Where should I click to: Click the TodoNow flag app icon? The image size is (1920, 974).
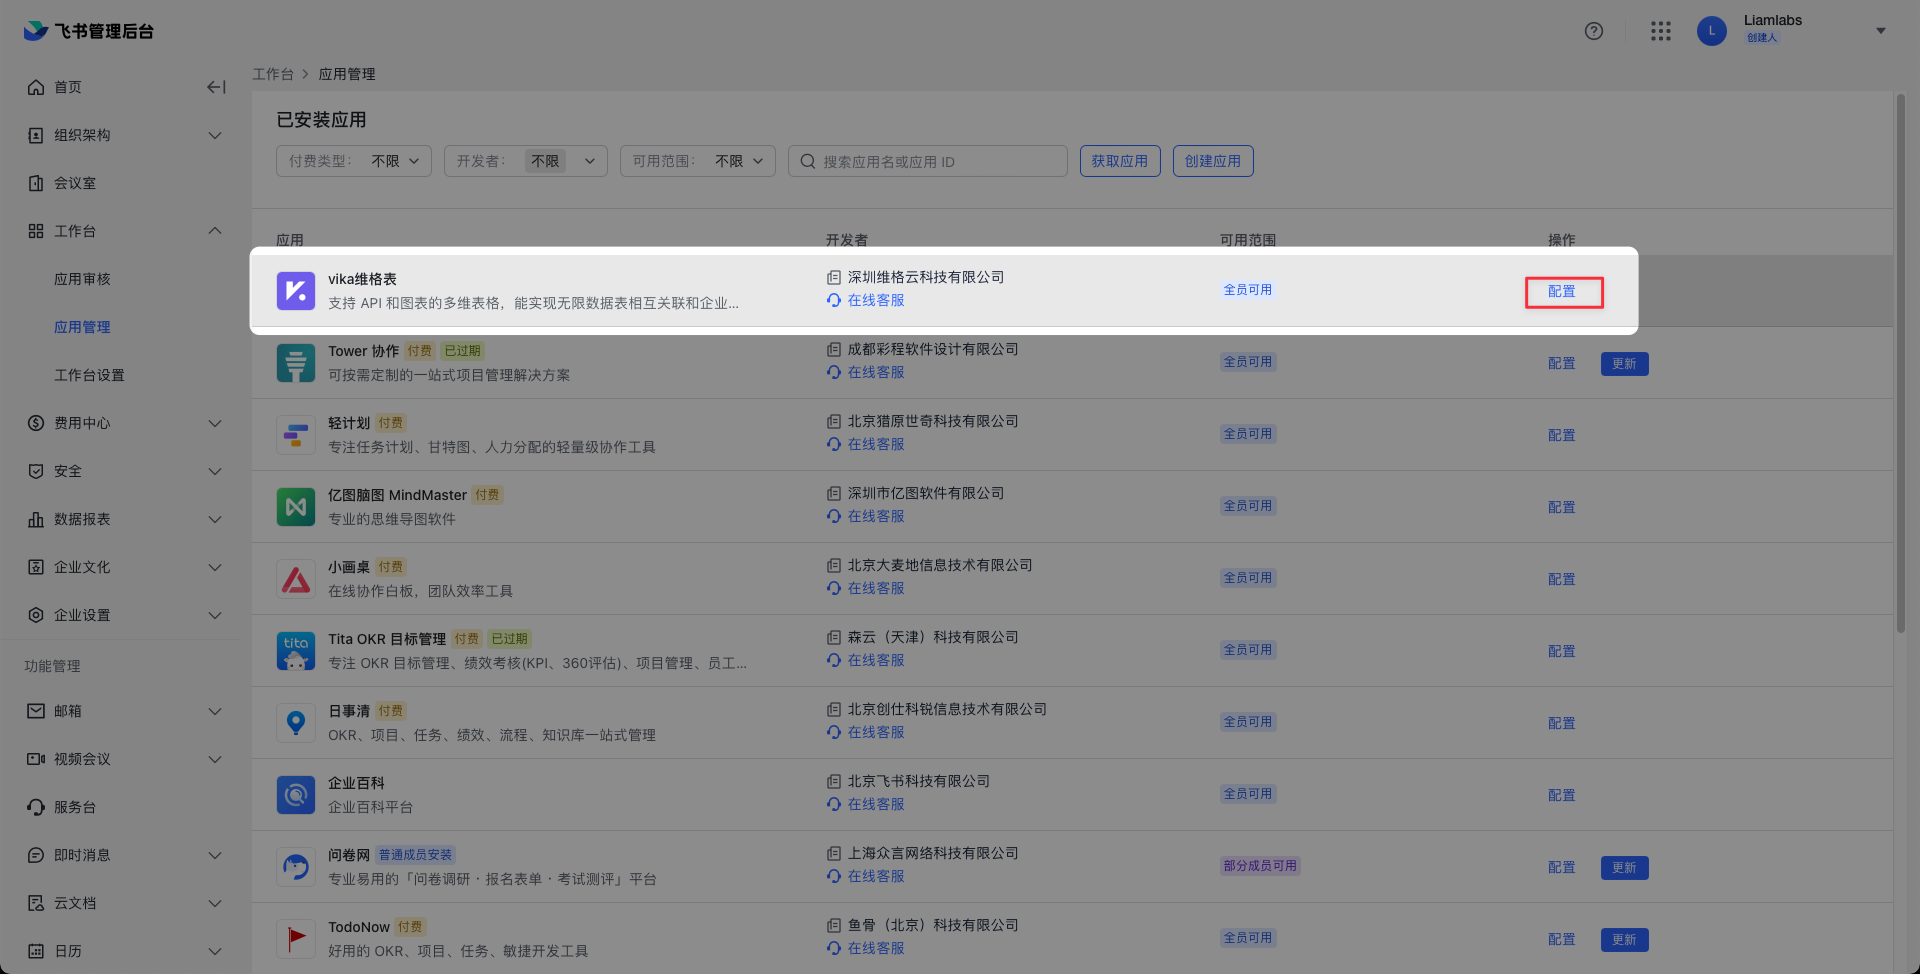point(296,939)
